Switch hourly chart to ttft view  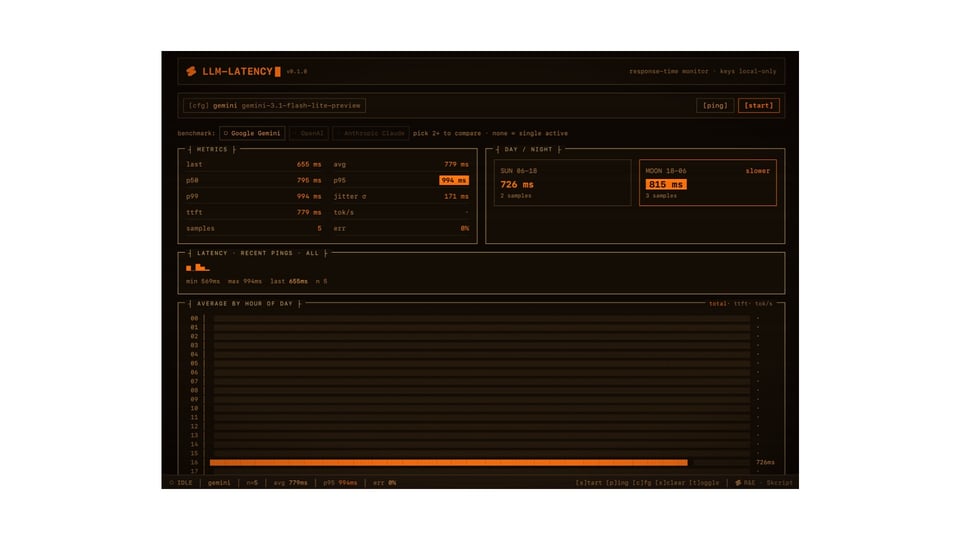click(740, 304)
